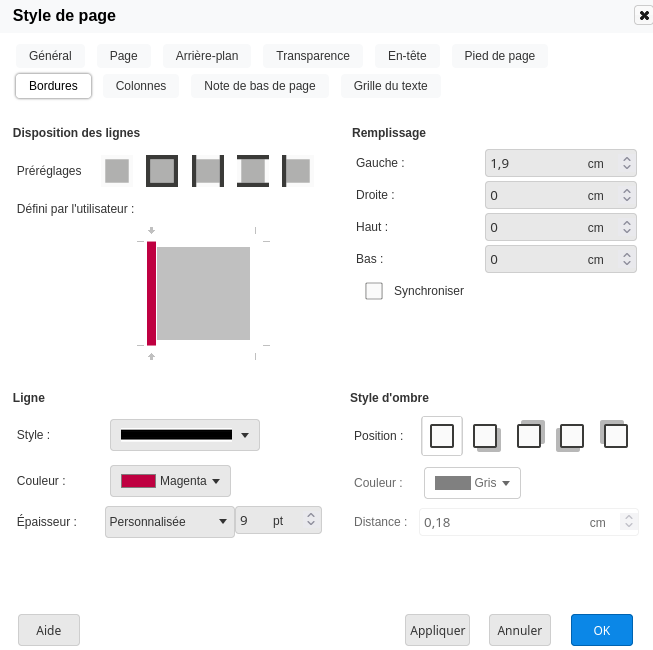Open the shadow Gris color dropdown
The height and width of the screenshot is (650, 653).
click(472, 483)
